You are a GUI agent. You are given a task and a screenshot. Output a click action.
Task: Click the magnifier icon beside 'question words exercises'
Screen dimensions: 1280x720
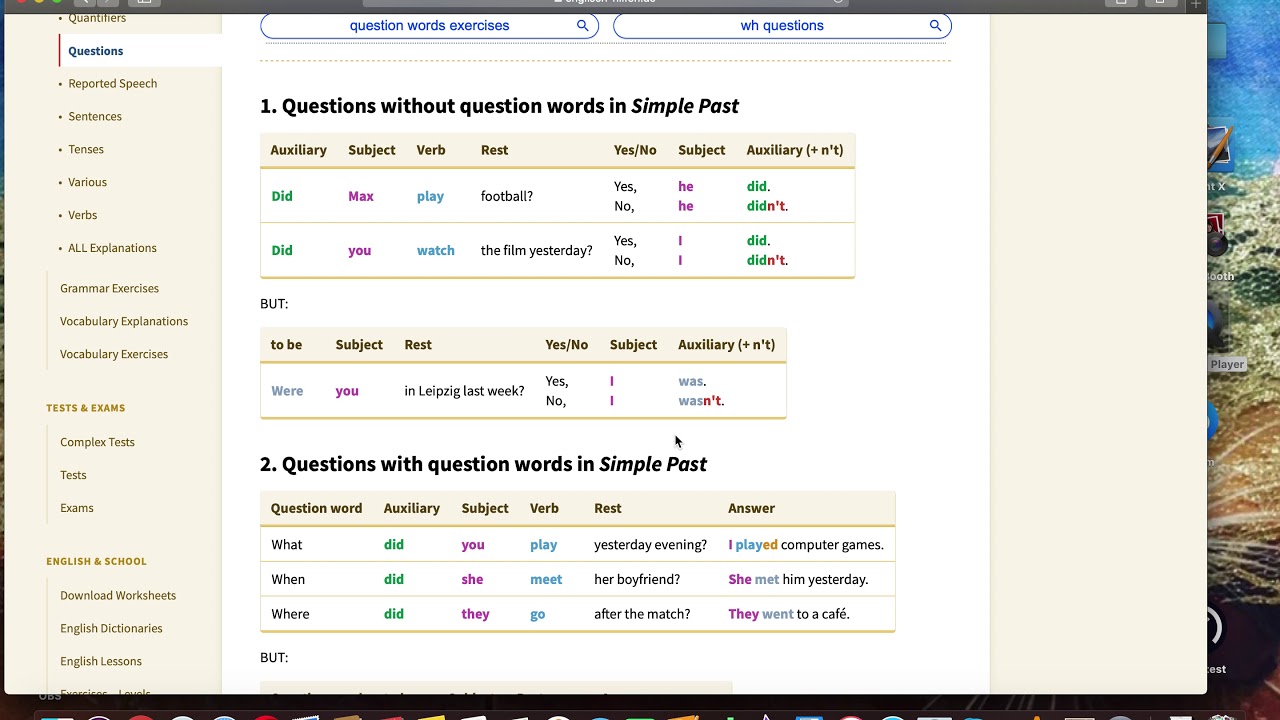pyautogui.click(x=582, y=26)
